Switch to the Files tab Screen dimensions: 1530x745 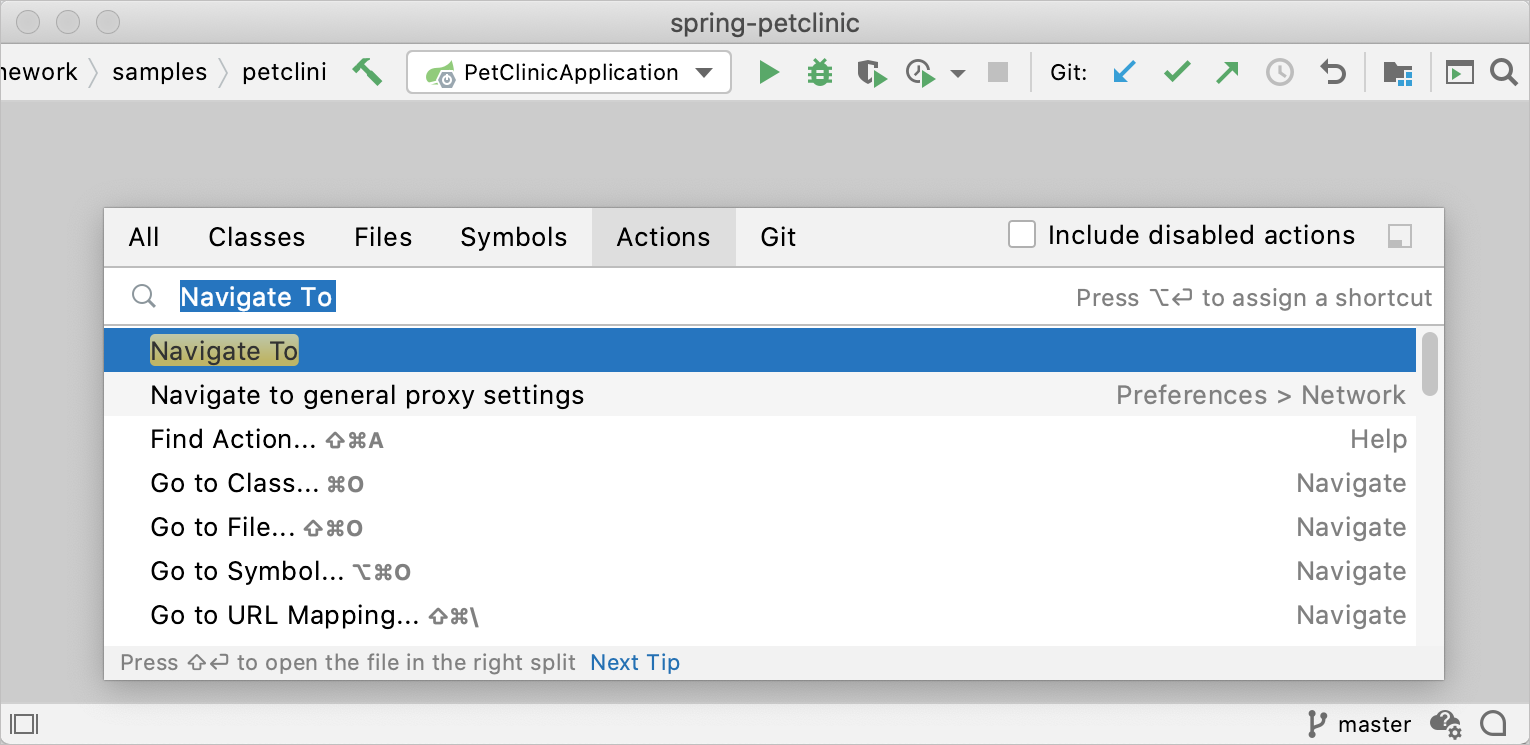[x=383, y=237]
